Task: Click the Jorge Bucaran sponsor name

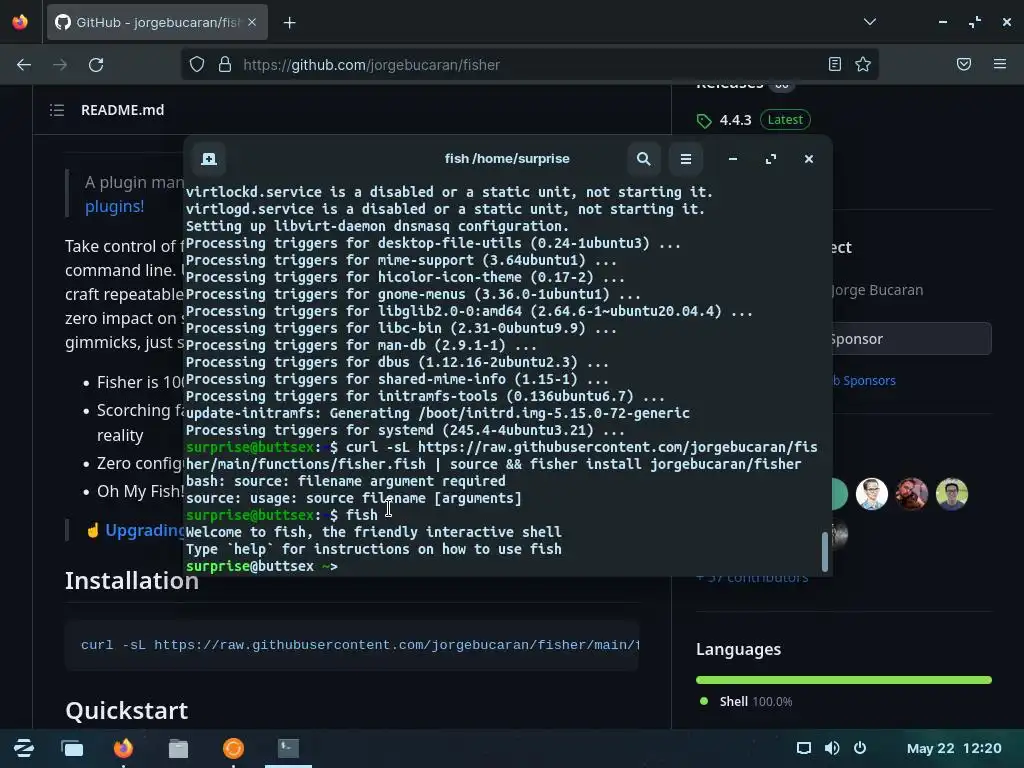Action: 877,290
